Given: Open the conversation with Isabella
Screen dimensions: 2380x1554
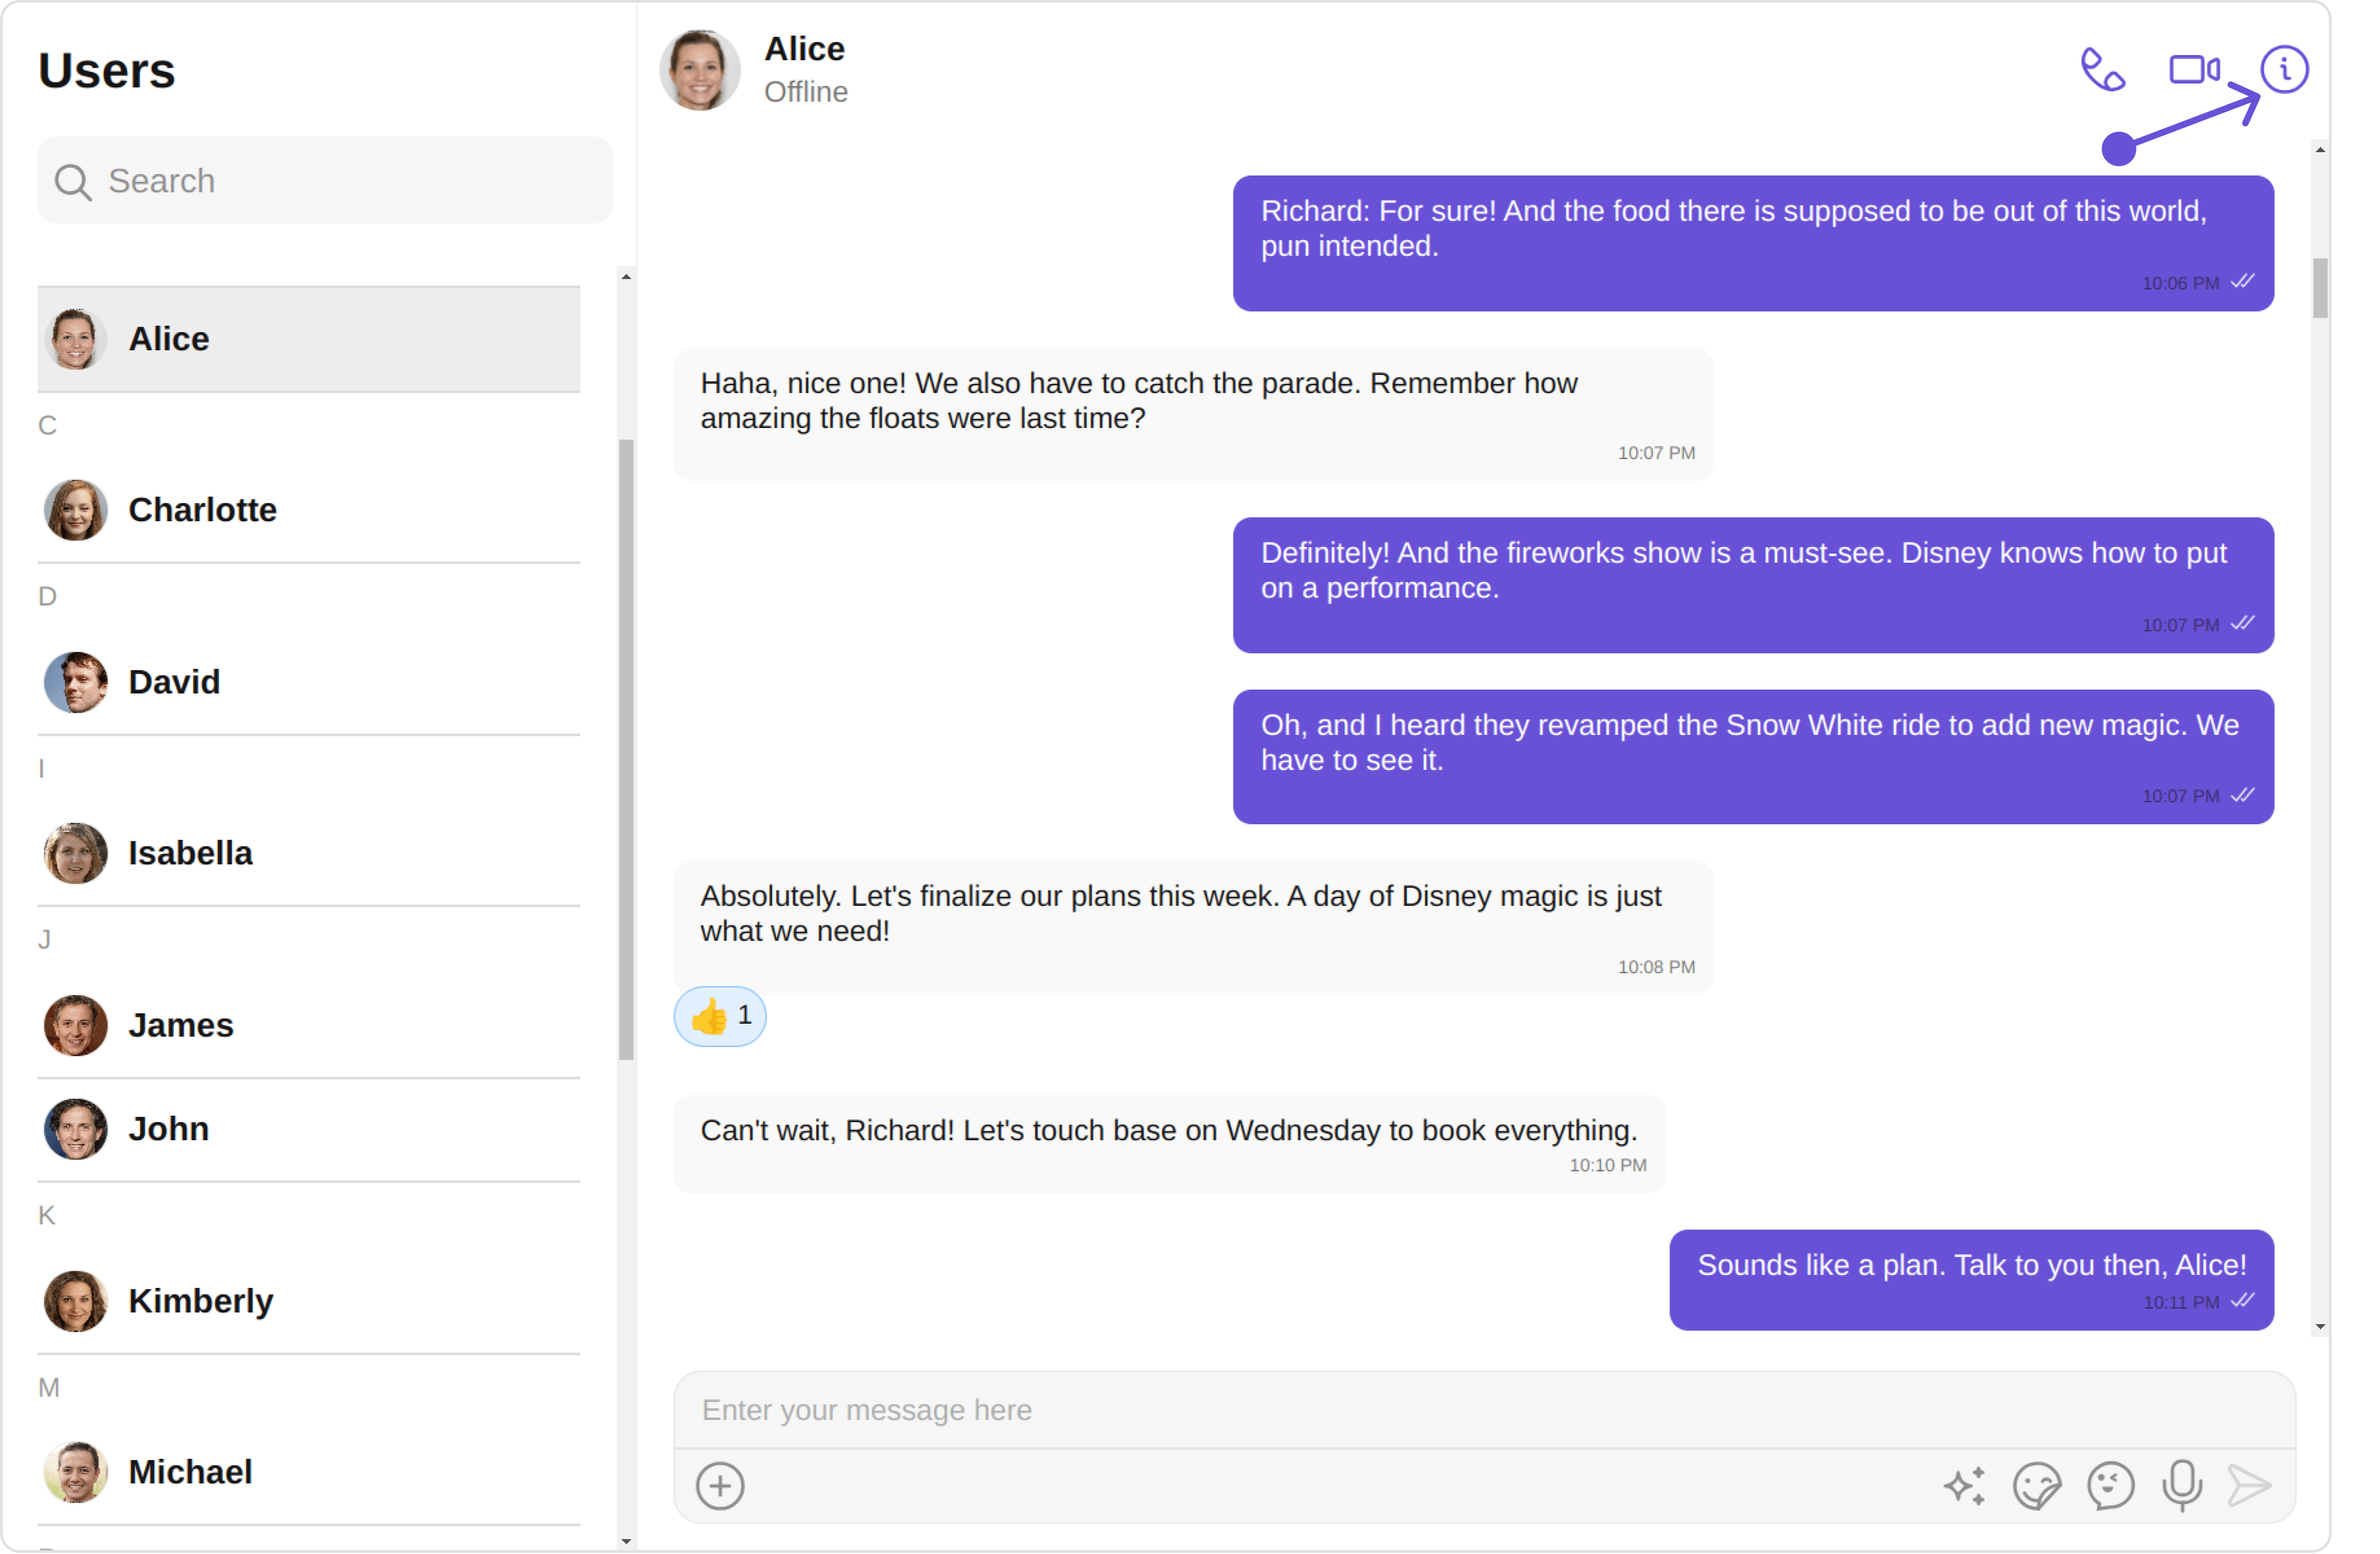Looking at the screenshot, I should tap(309, 854).
